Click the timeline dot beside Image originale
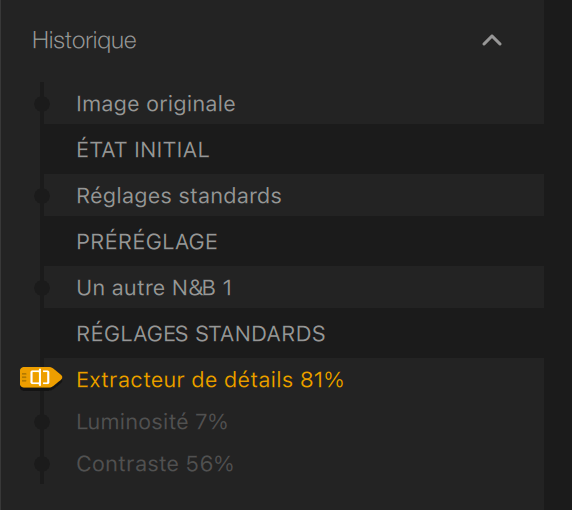This screenshot has height=510, width=572. [x=42, y=104]
